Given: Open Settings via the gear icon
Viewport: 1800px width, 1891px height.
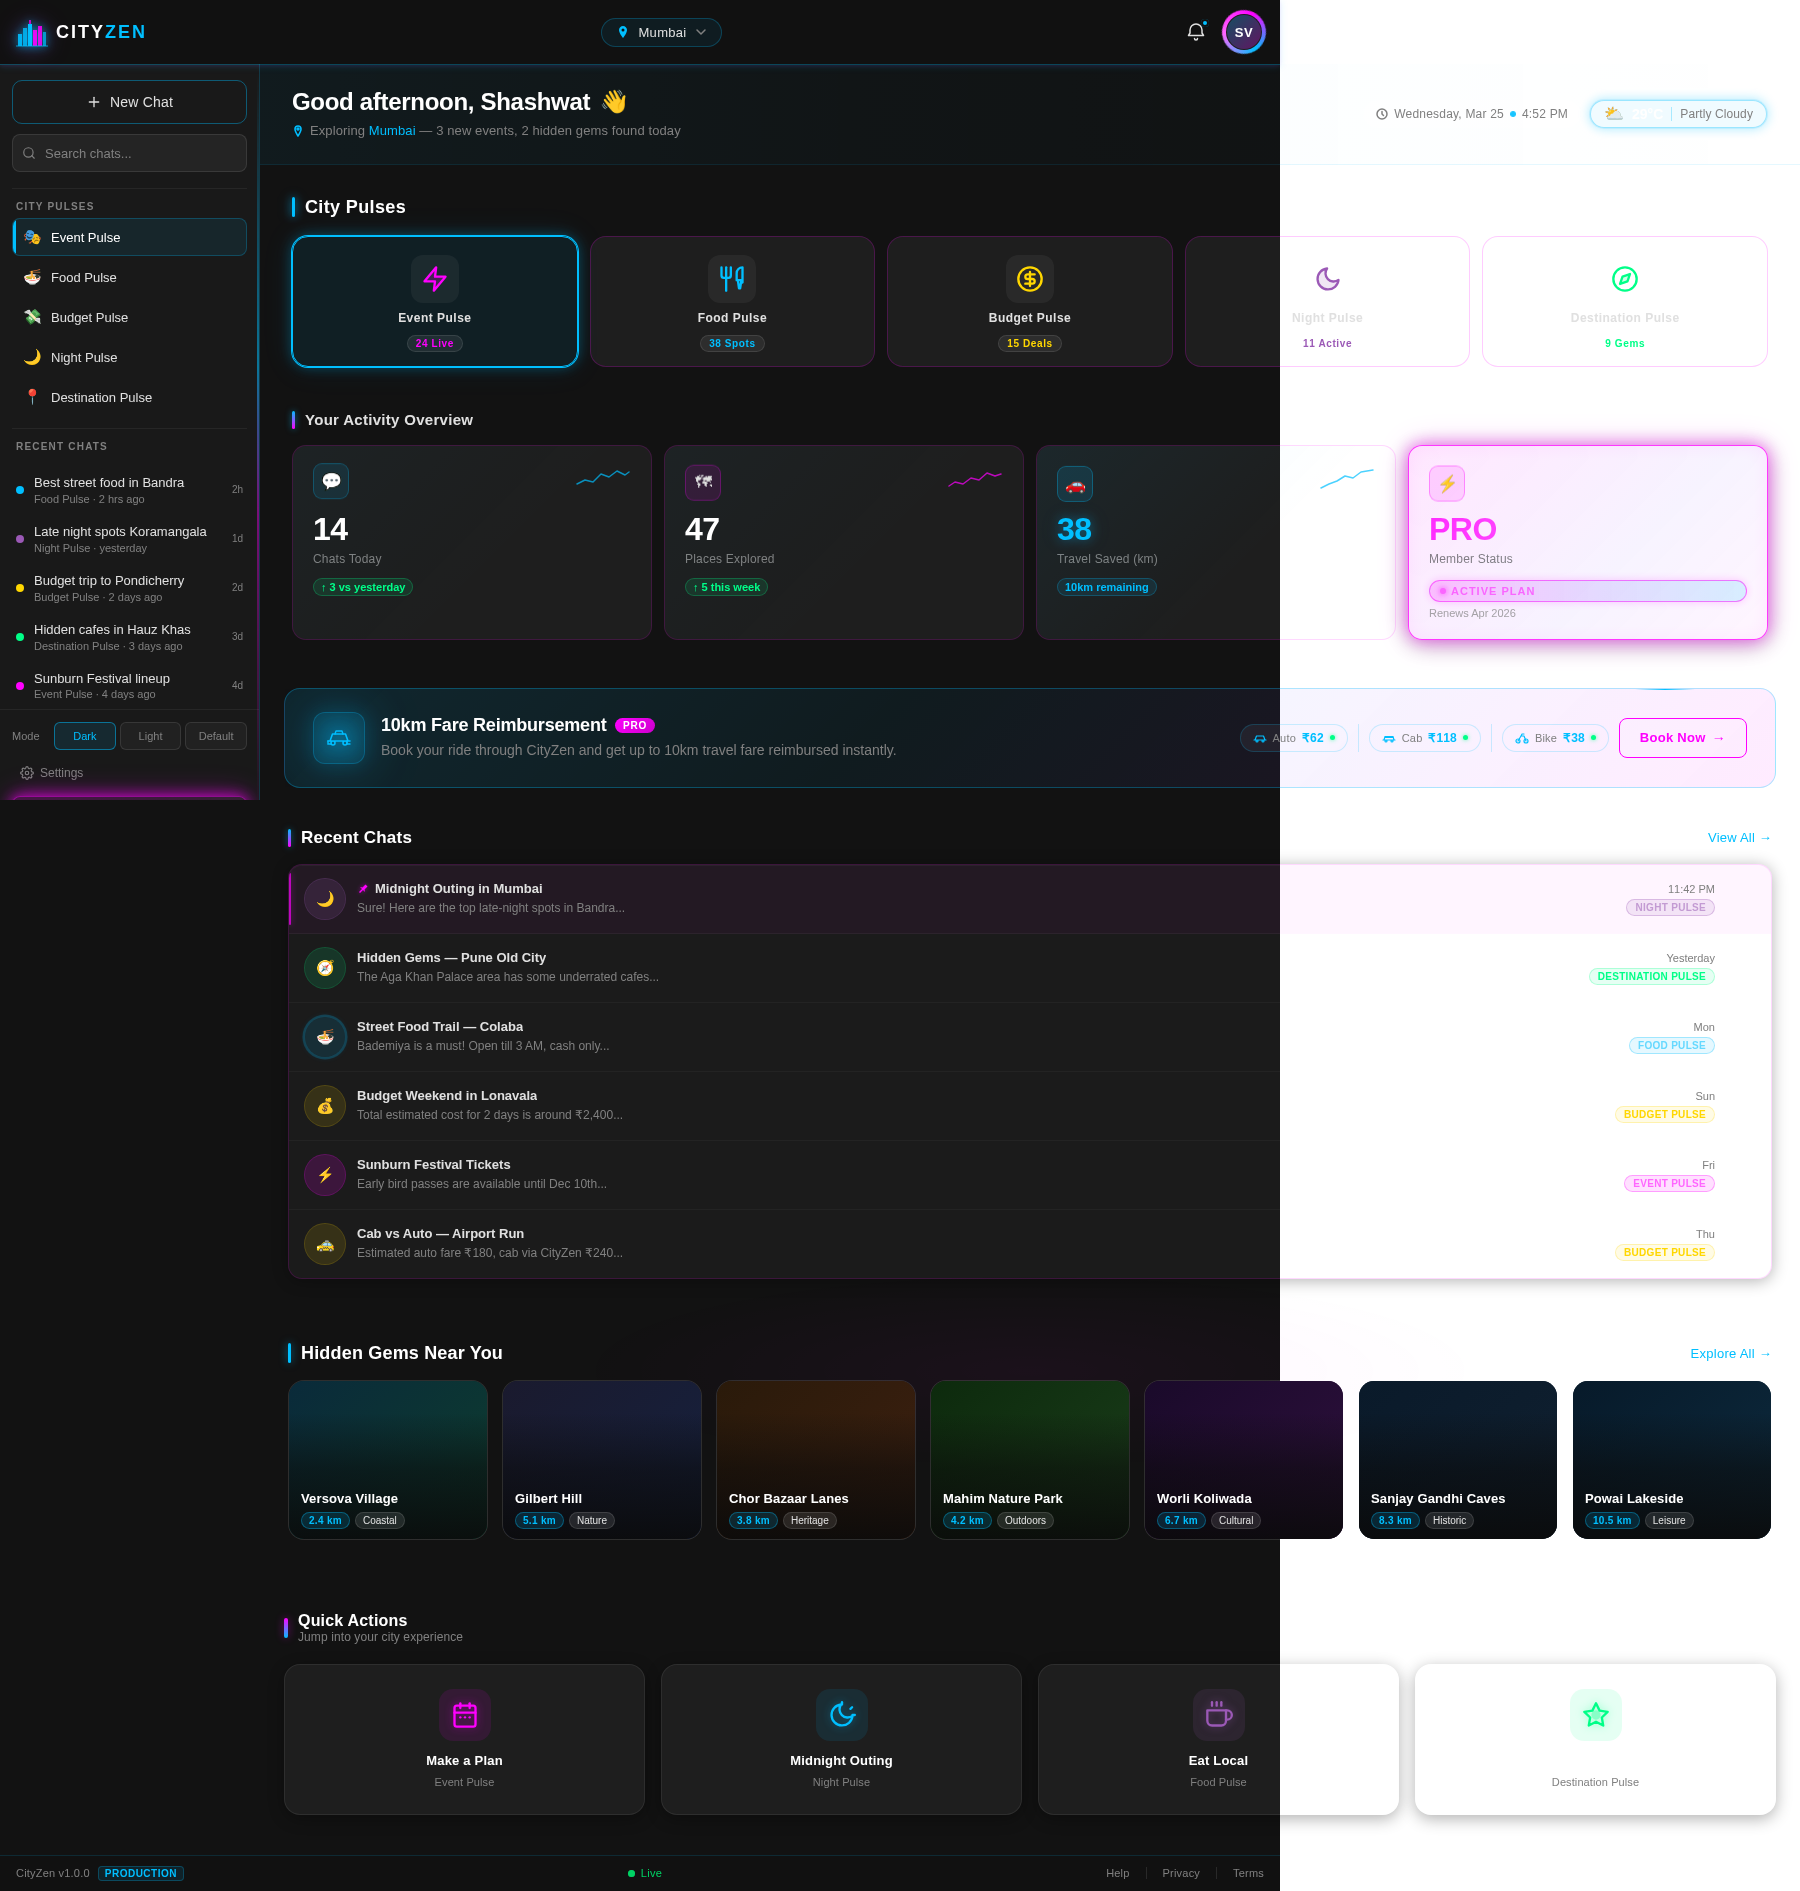Looking at the screenshot, I should click(25, 772).
